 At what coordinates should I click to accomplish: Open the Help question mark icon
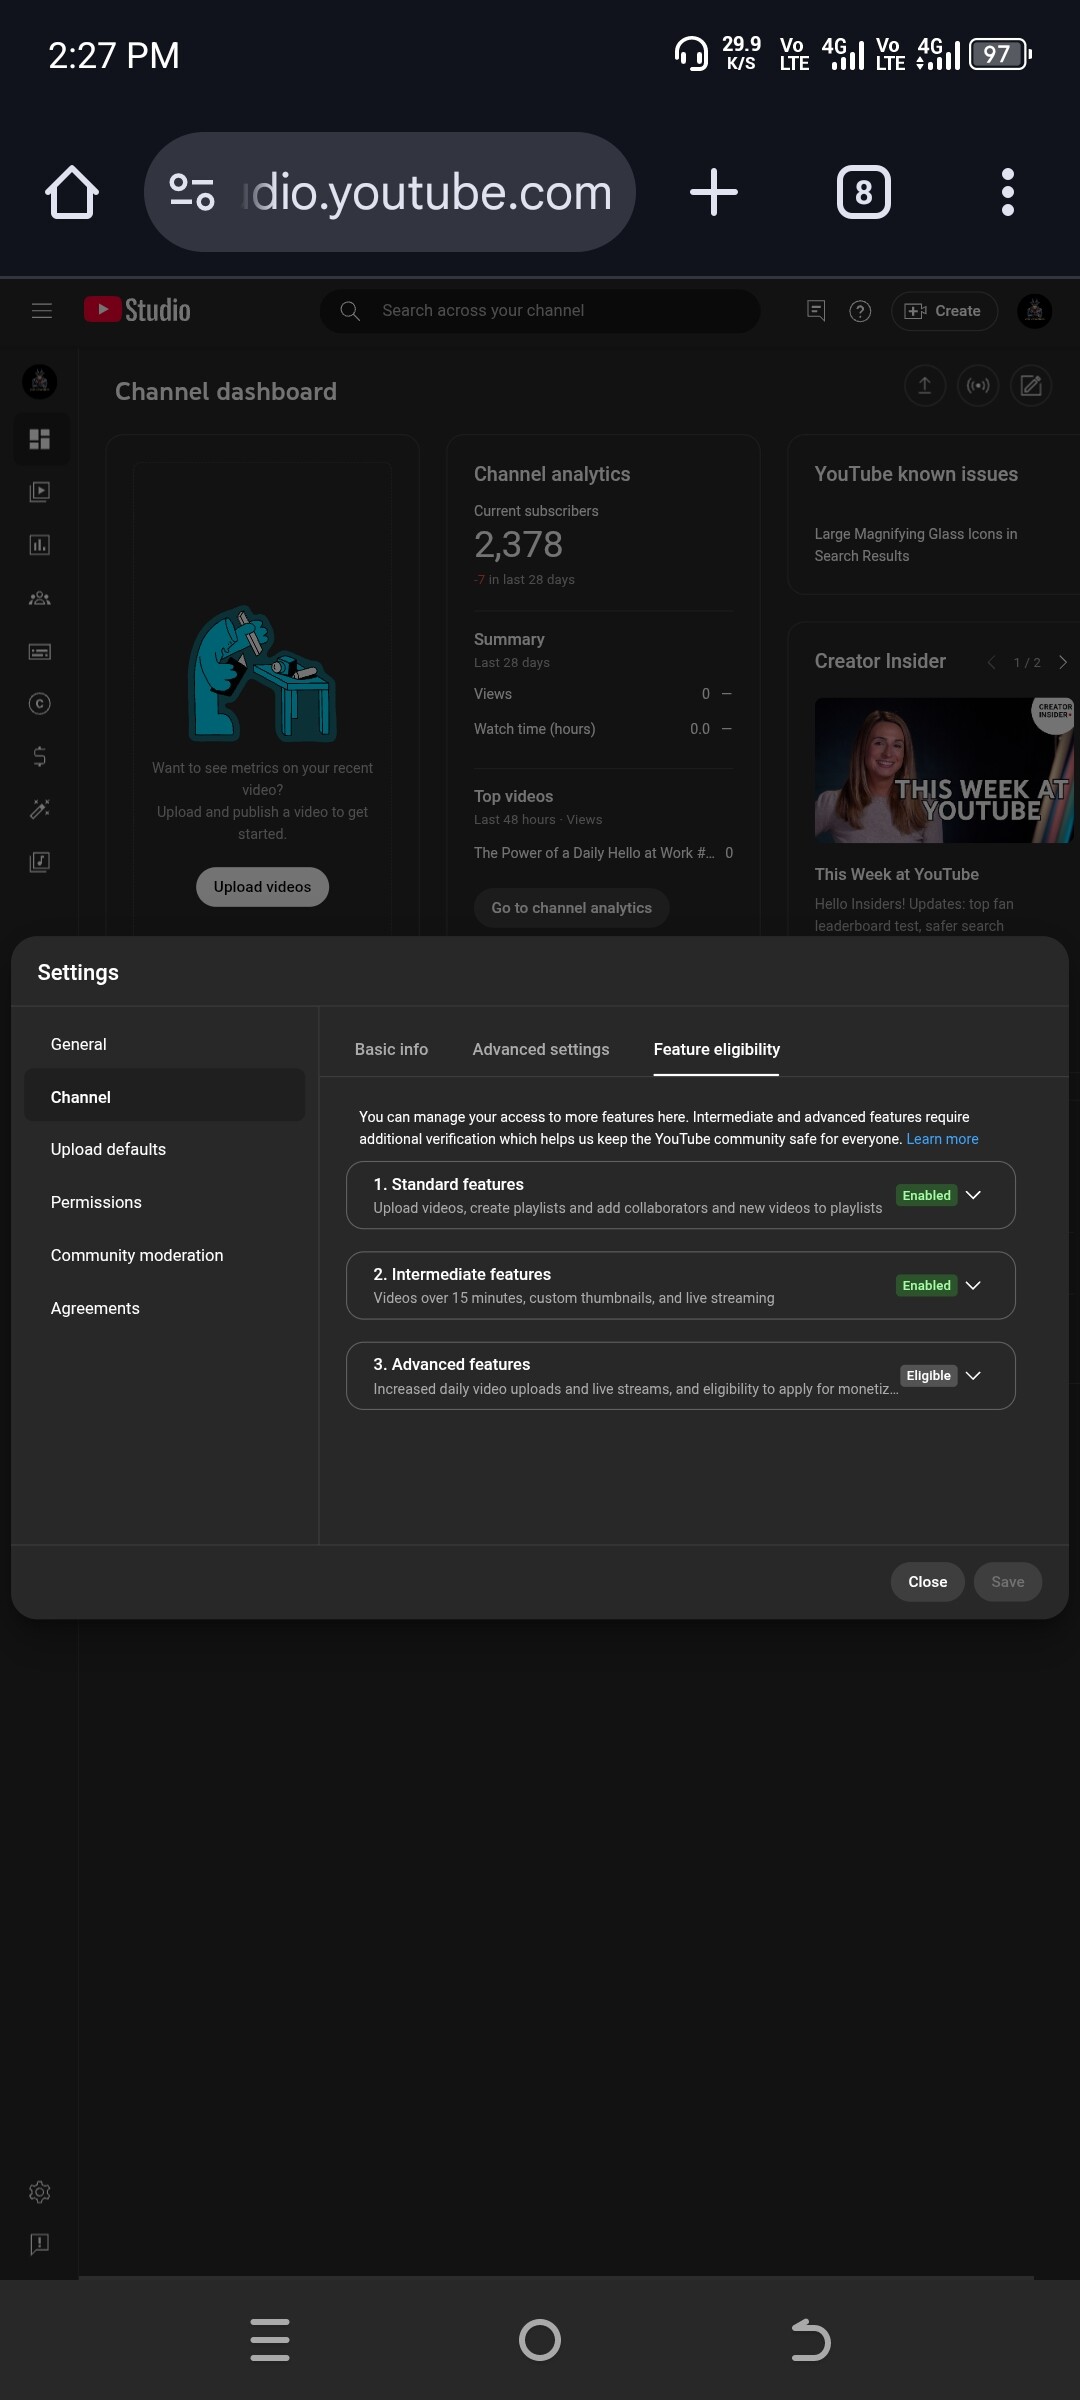pyautogui.click(x=860, y=311)
